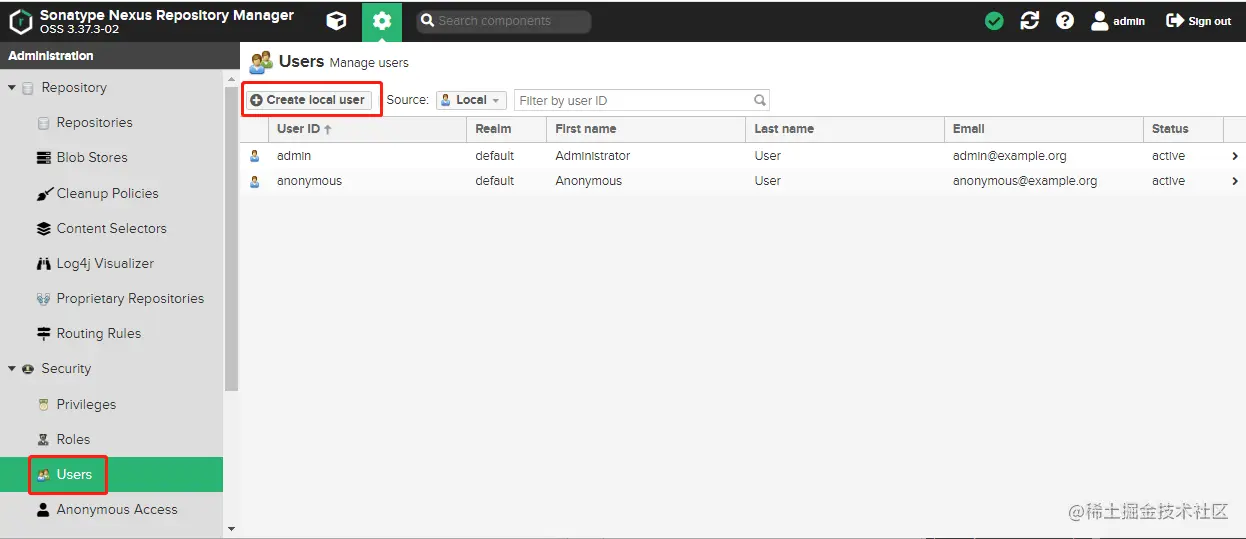Click the Sonatype Nexus hexagon logo

[x=20, y=21]
